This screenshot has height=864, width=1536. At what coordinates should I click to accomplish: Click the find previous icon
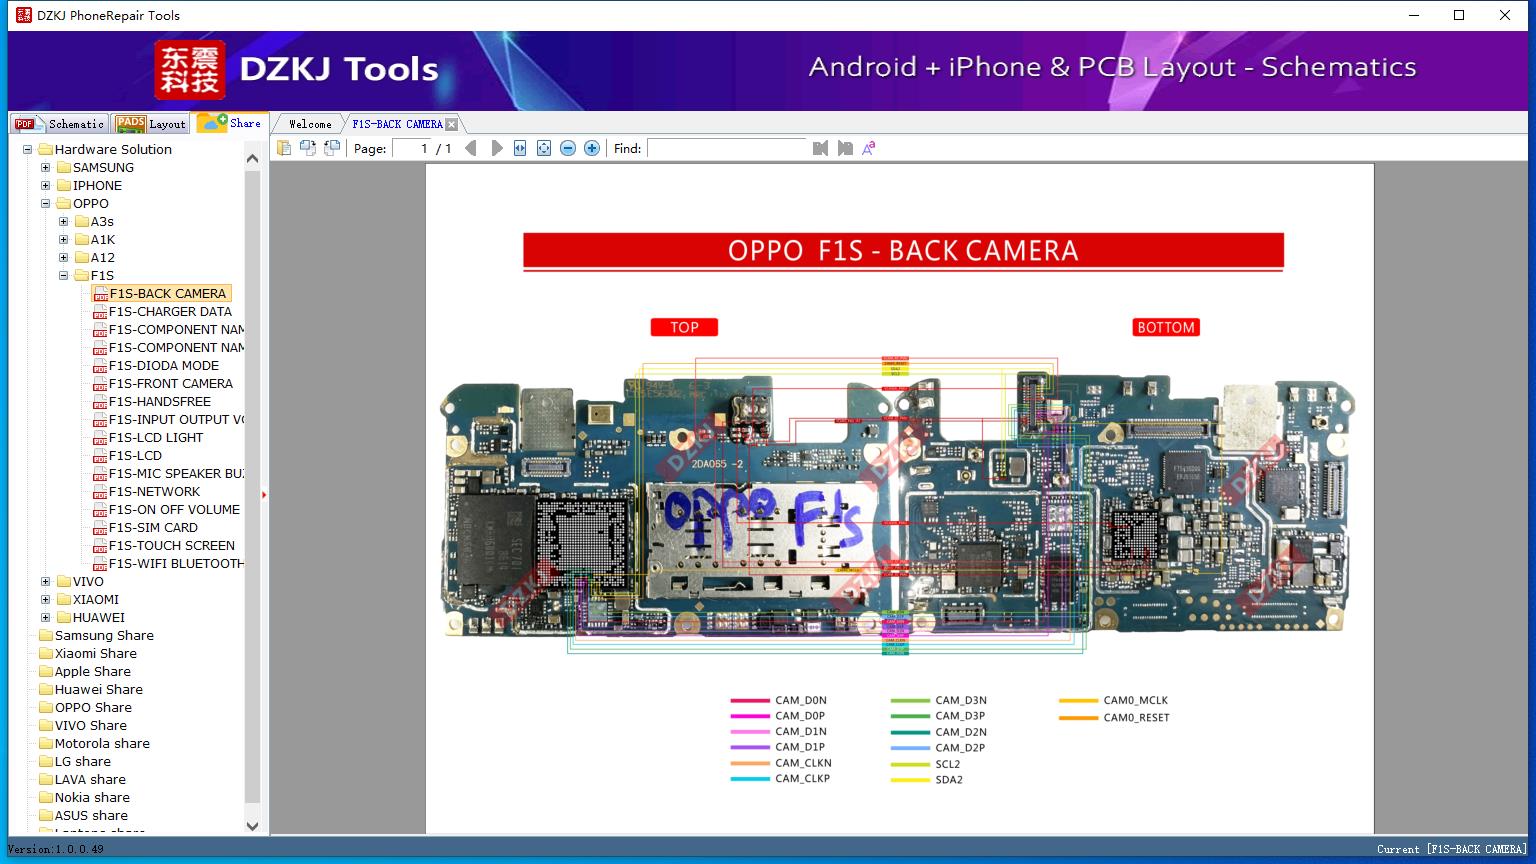coord(820,148)
